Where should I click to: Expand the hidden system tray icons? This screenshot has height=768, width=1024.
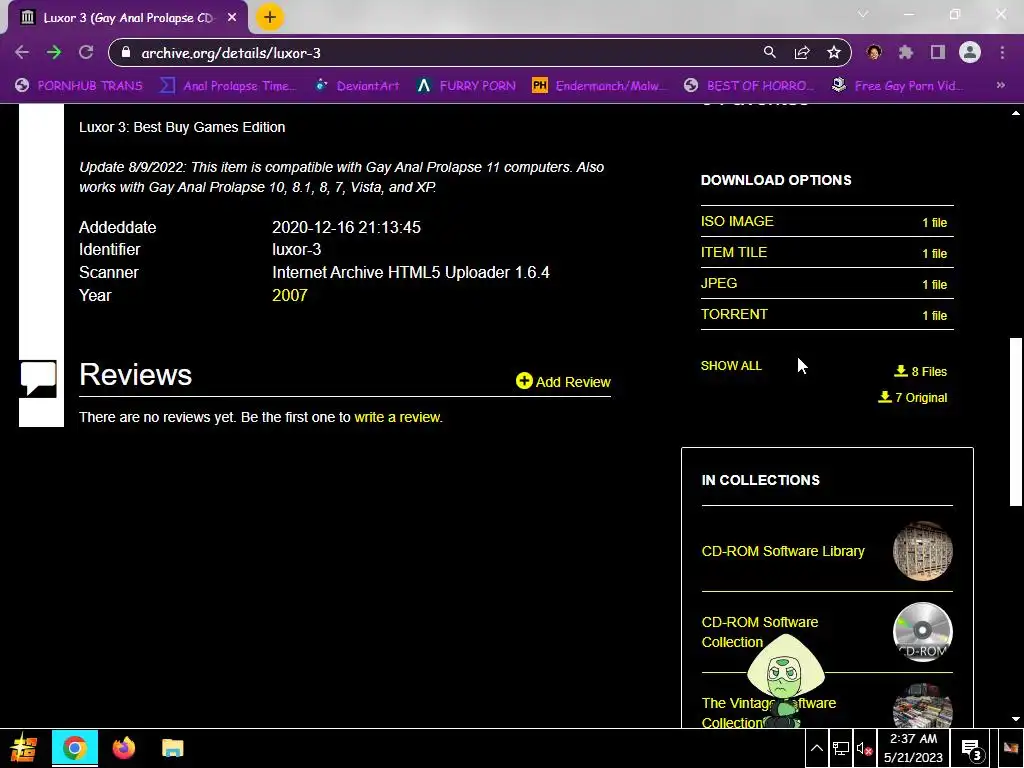click(x=817, y=748)
